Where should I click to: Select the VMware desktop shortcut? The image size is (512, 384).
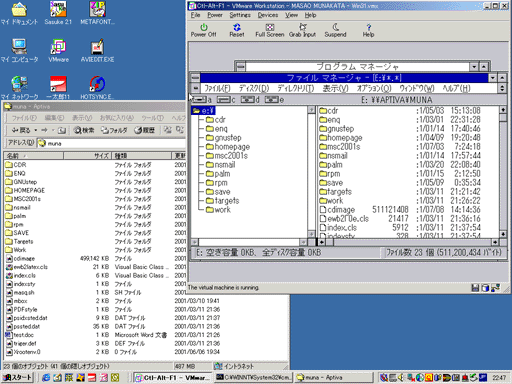(x=58, y=51)
